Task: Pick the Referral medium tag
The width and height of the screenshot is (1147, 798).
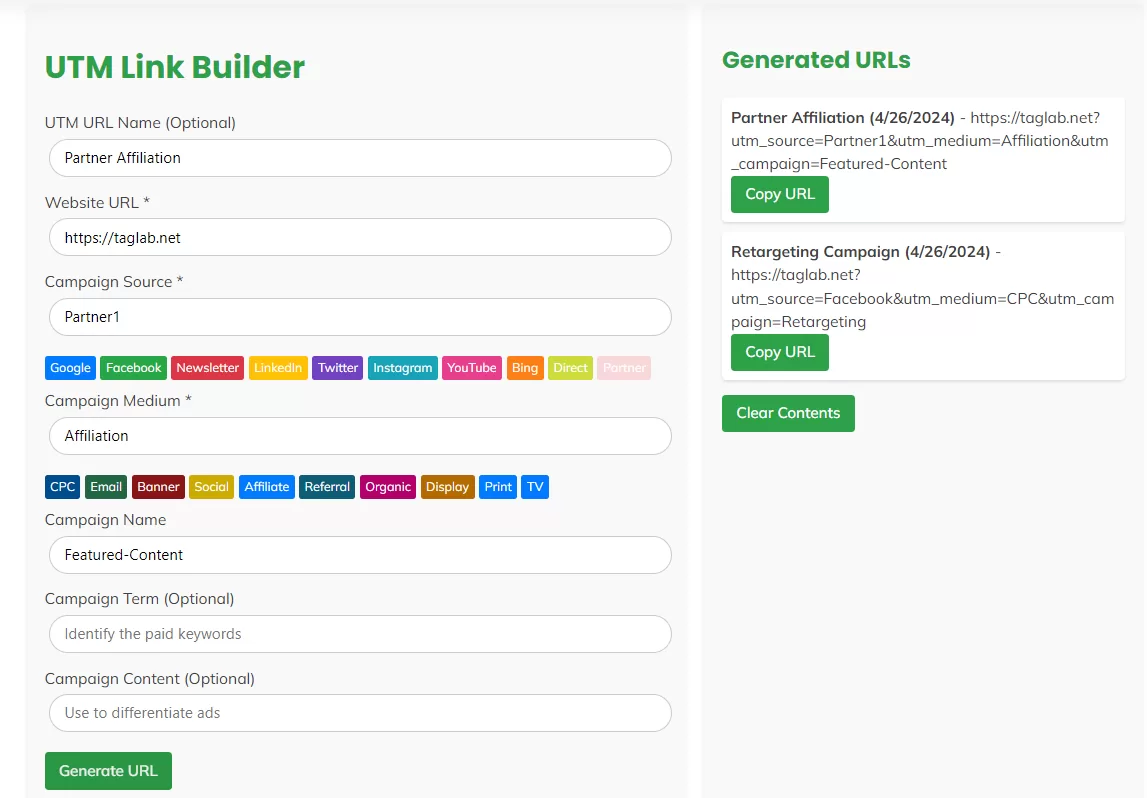Action: (x=327, y=487)
